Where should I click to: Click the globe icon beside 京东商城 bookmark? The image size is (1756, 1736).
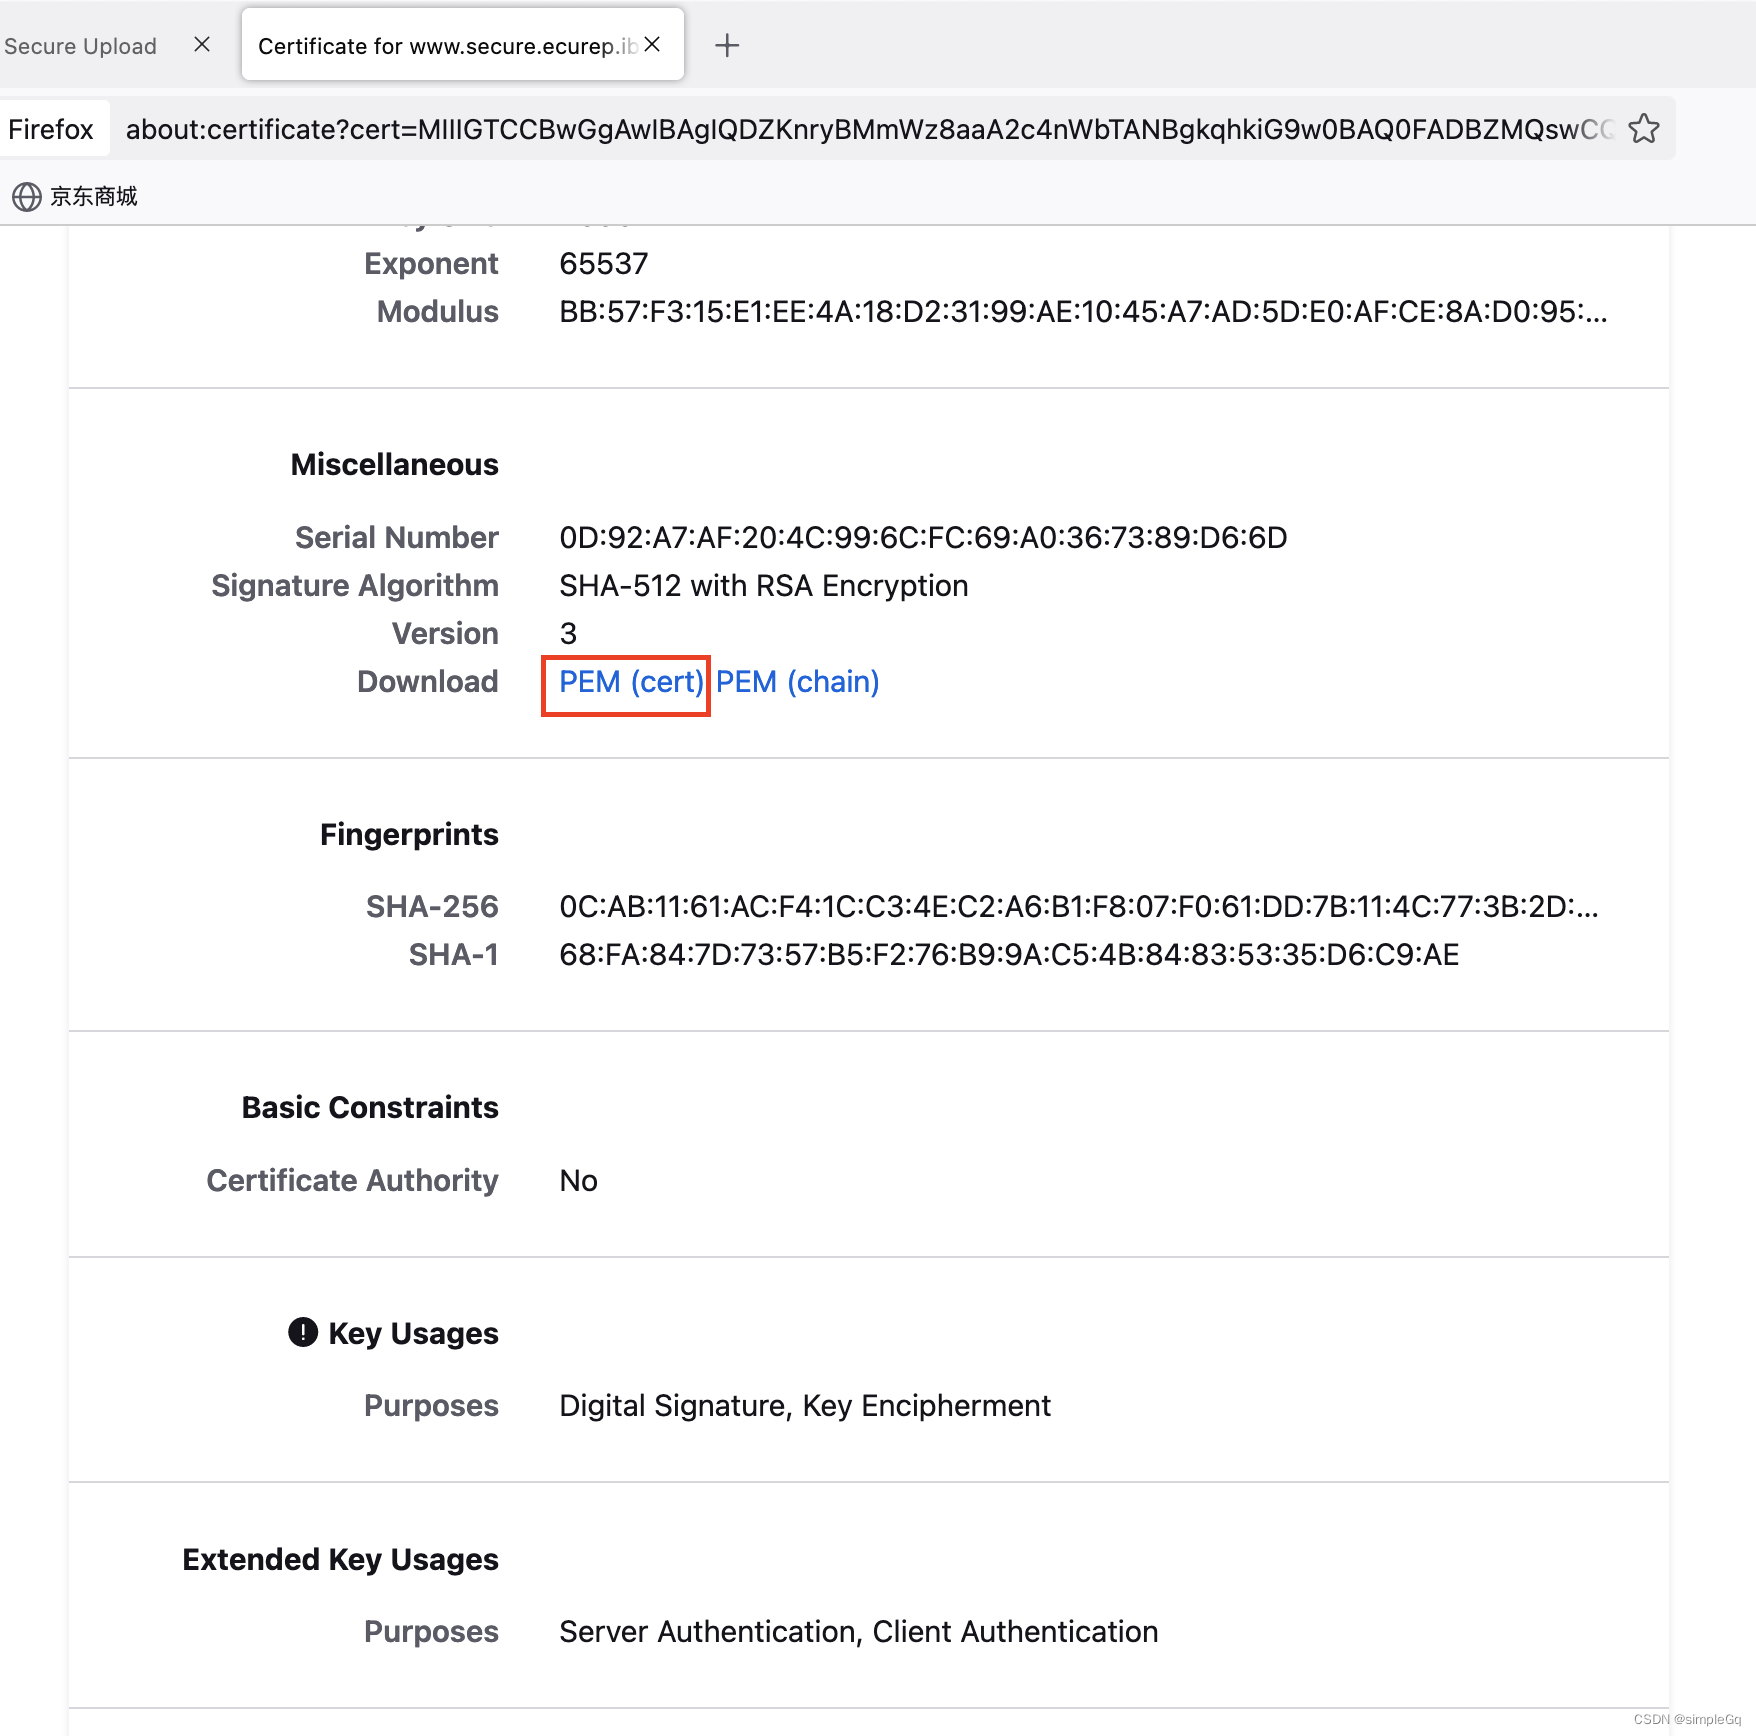pos(27,196)
